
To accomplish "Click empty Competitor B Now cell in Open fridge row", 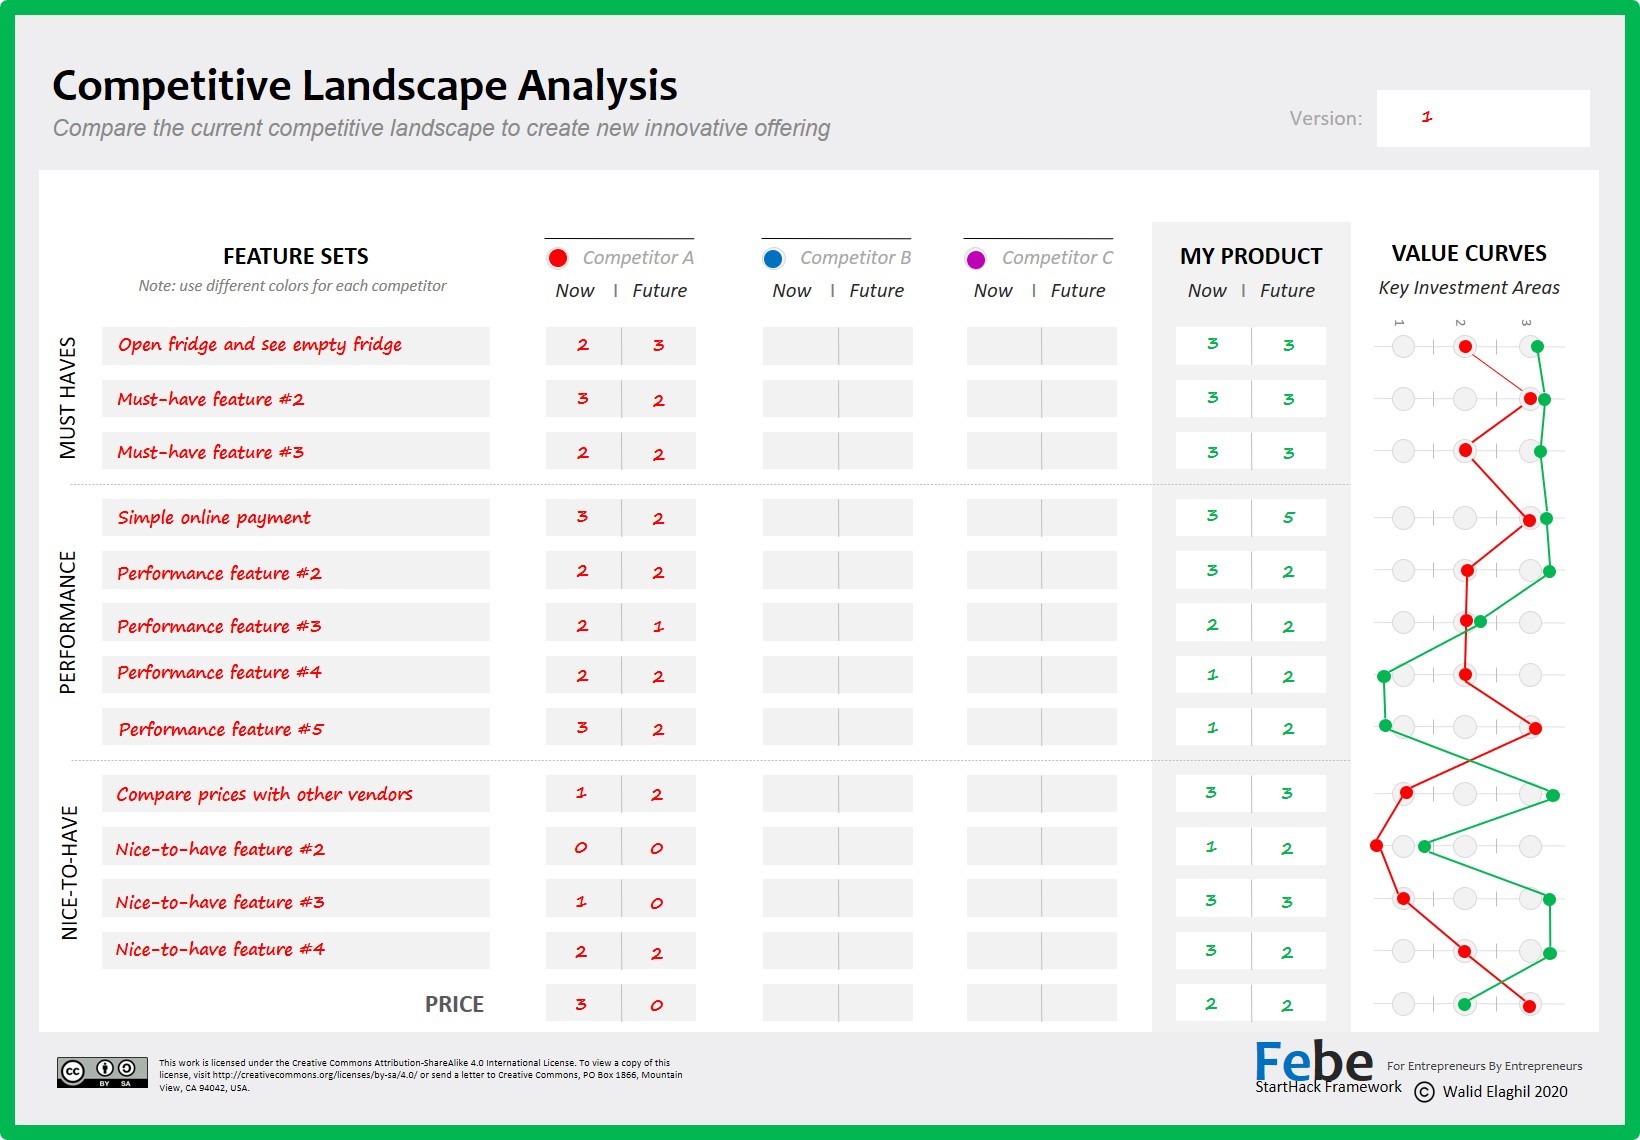I will 800,345.
